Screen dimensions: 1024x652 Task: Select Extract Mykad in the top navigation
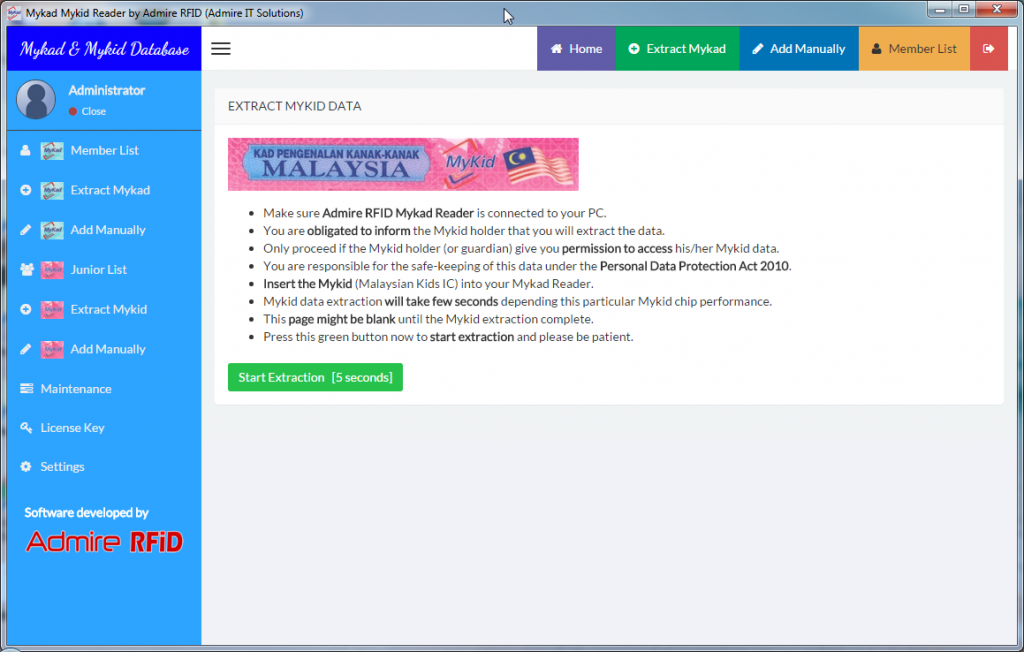(x=677, y=49)
